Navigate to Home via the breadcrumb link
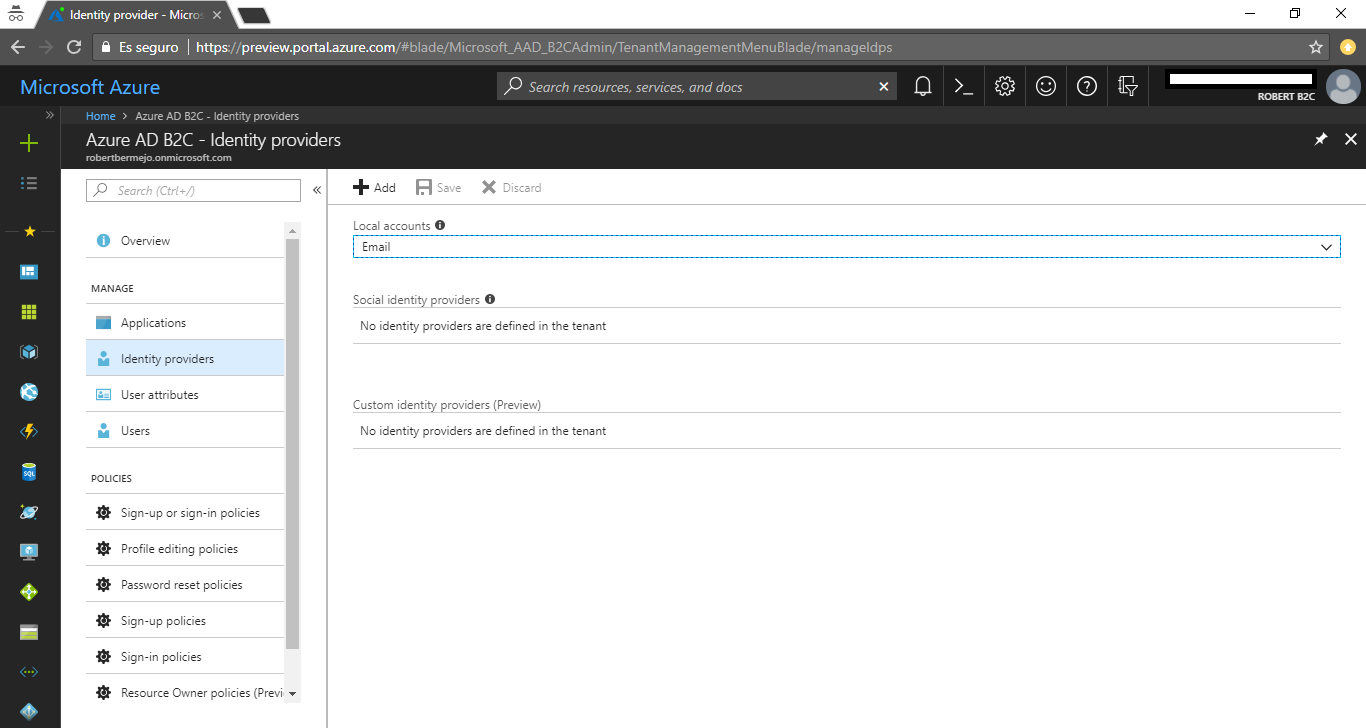Screen dimensions: 1366x728 [100, 115]
